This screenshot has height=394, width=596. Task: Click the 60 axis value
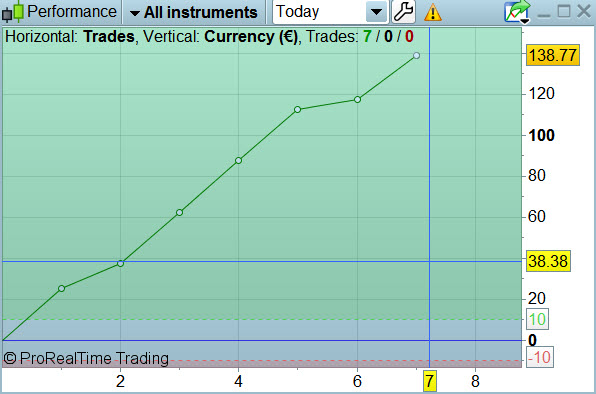click(x=537, y=217)
